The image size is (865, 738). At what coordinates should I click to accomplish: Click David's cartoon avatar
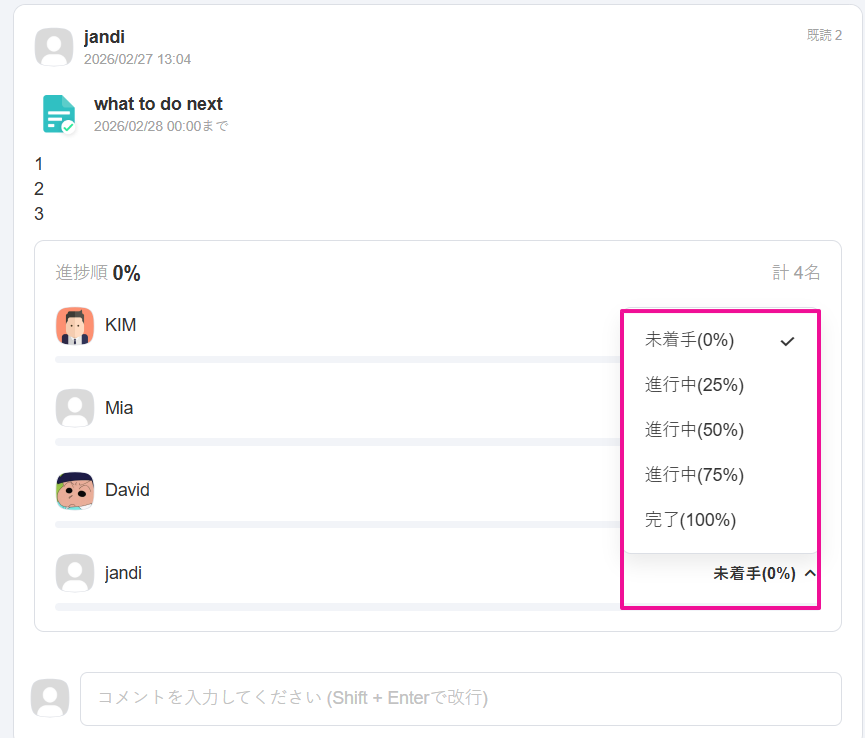(x=75, y=491)
